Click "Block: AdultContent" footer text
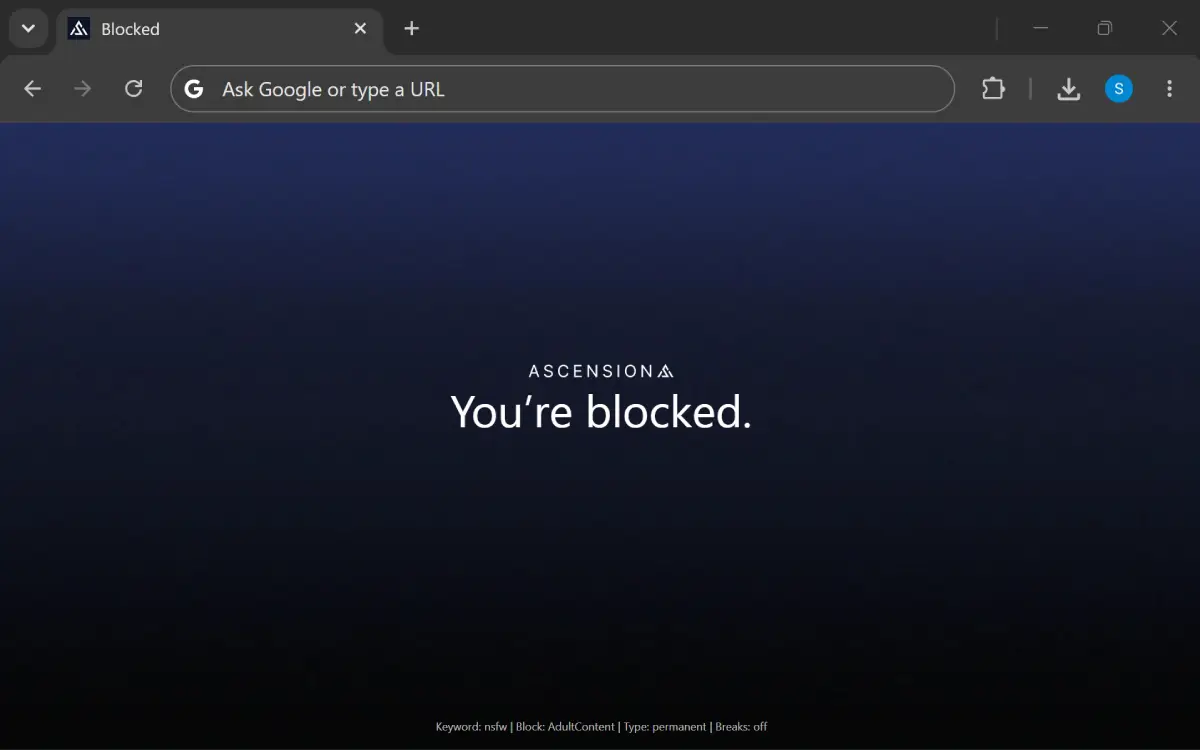 [x=565, y=727]
